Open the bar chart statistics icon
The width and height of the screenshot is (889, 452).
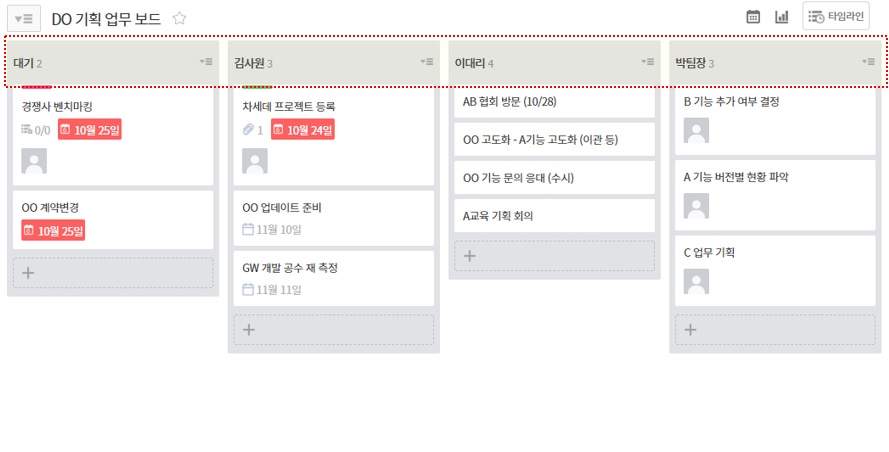(x=782, y=17)
